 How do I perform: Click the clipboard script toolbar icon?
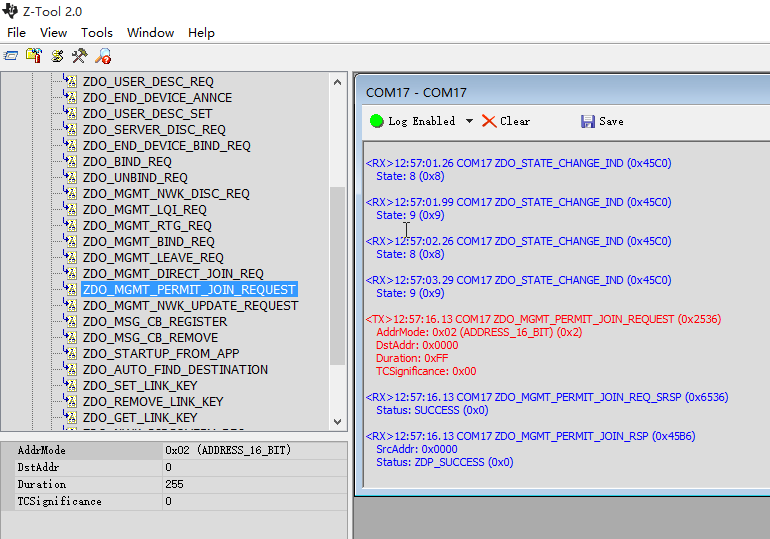click(34, 56)
